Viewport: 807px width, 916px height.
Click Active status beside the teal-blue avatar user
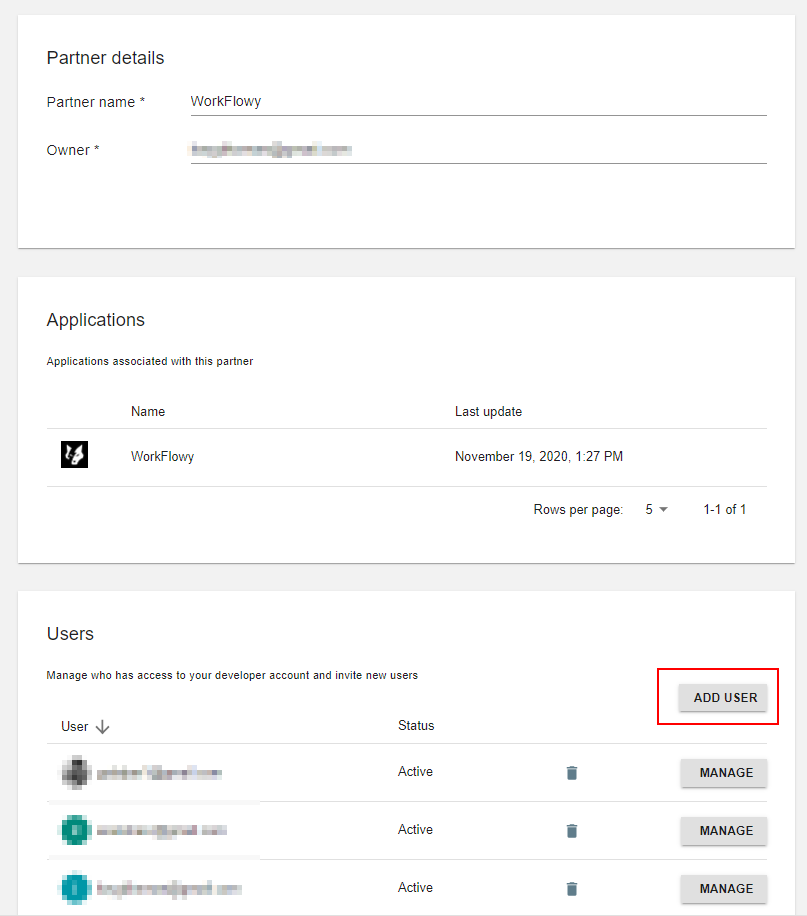[x=415, y=887]
